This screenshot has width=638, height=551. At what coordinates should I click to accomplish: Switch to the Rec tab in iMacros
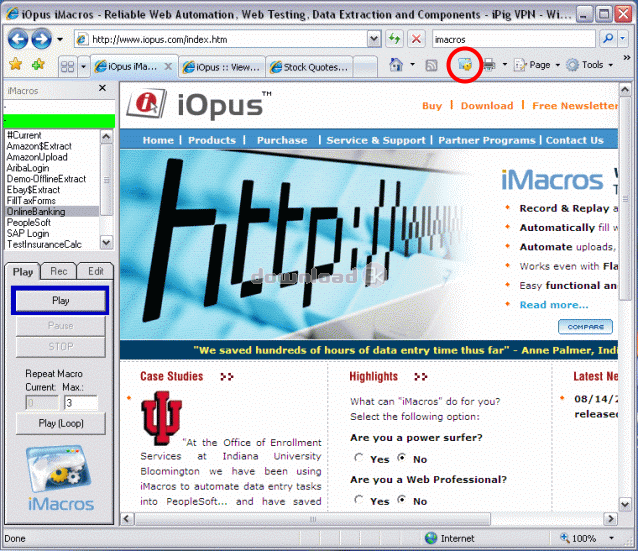coord(59,271)
